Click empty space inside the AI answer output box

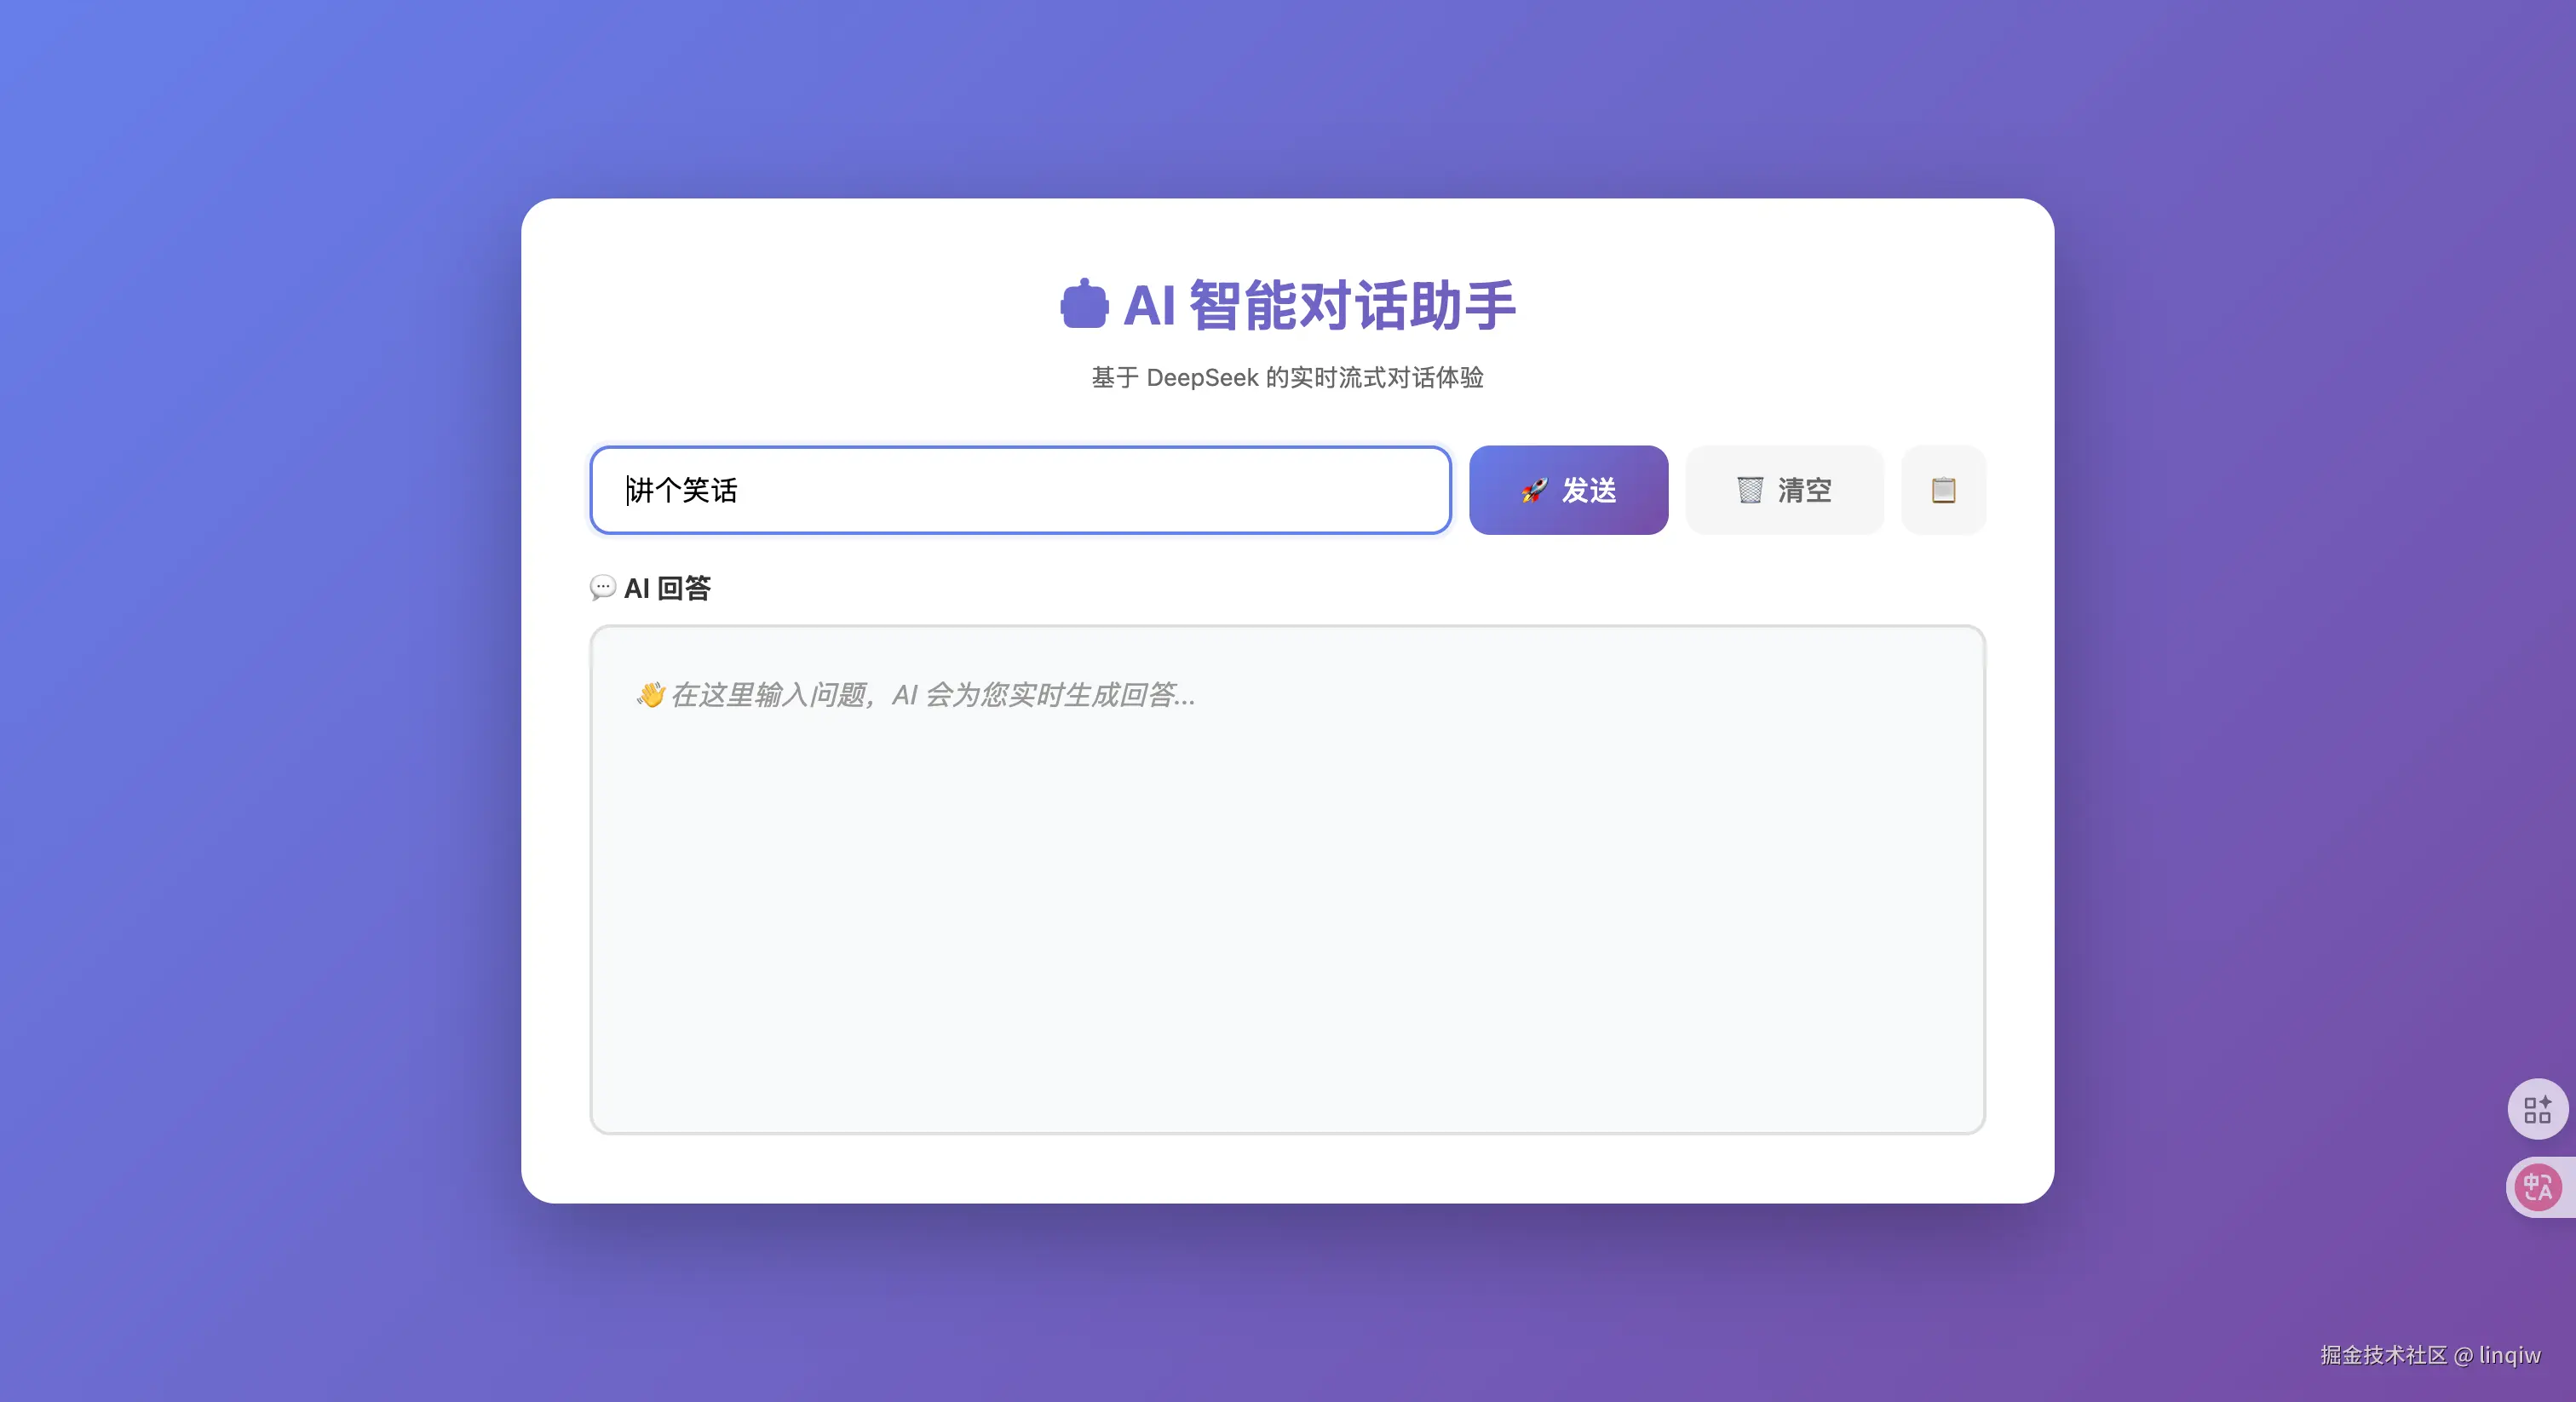click(1287, 920)
